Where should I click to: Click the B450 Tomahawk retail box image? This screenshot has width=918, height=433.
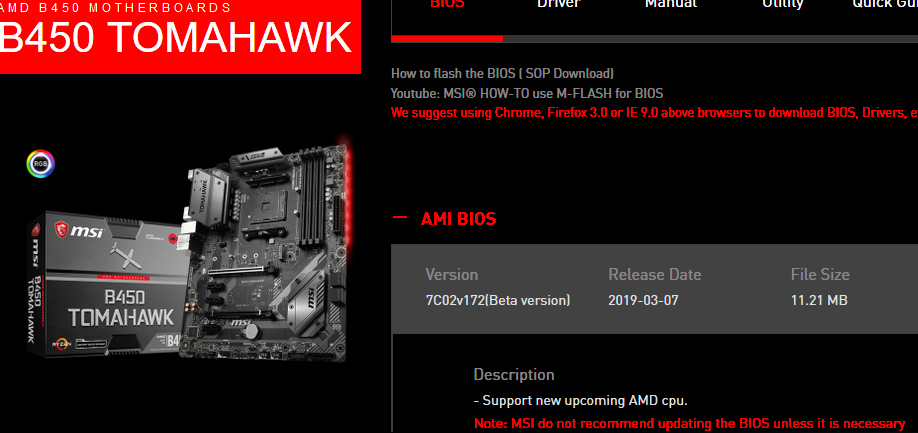[108, 285]
